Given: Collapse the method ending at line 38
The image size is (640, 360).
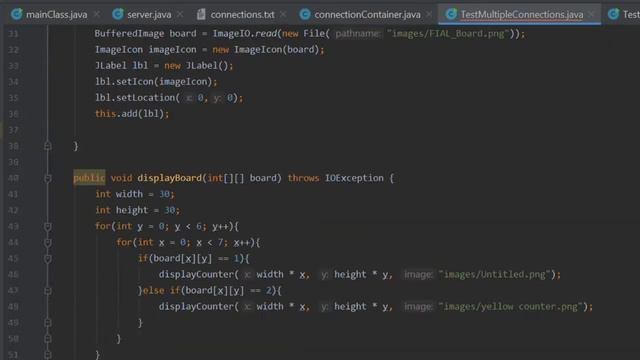Looking at the screenshot, I should point(48,146).
